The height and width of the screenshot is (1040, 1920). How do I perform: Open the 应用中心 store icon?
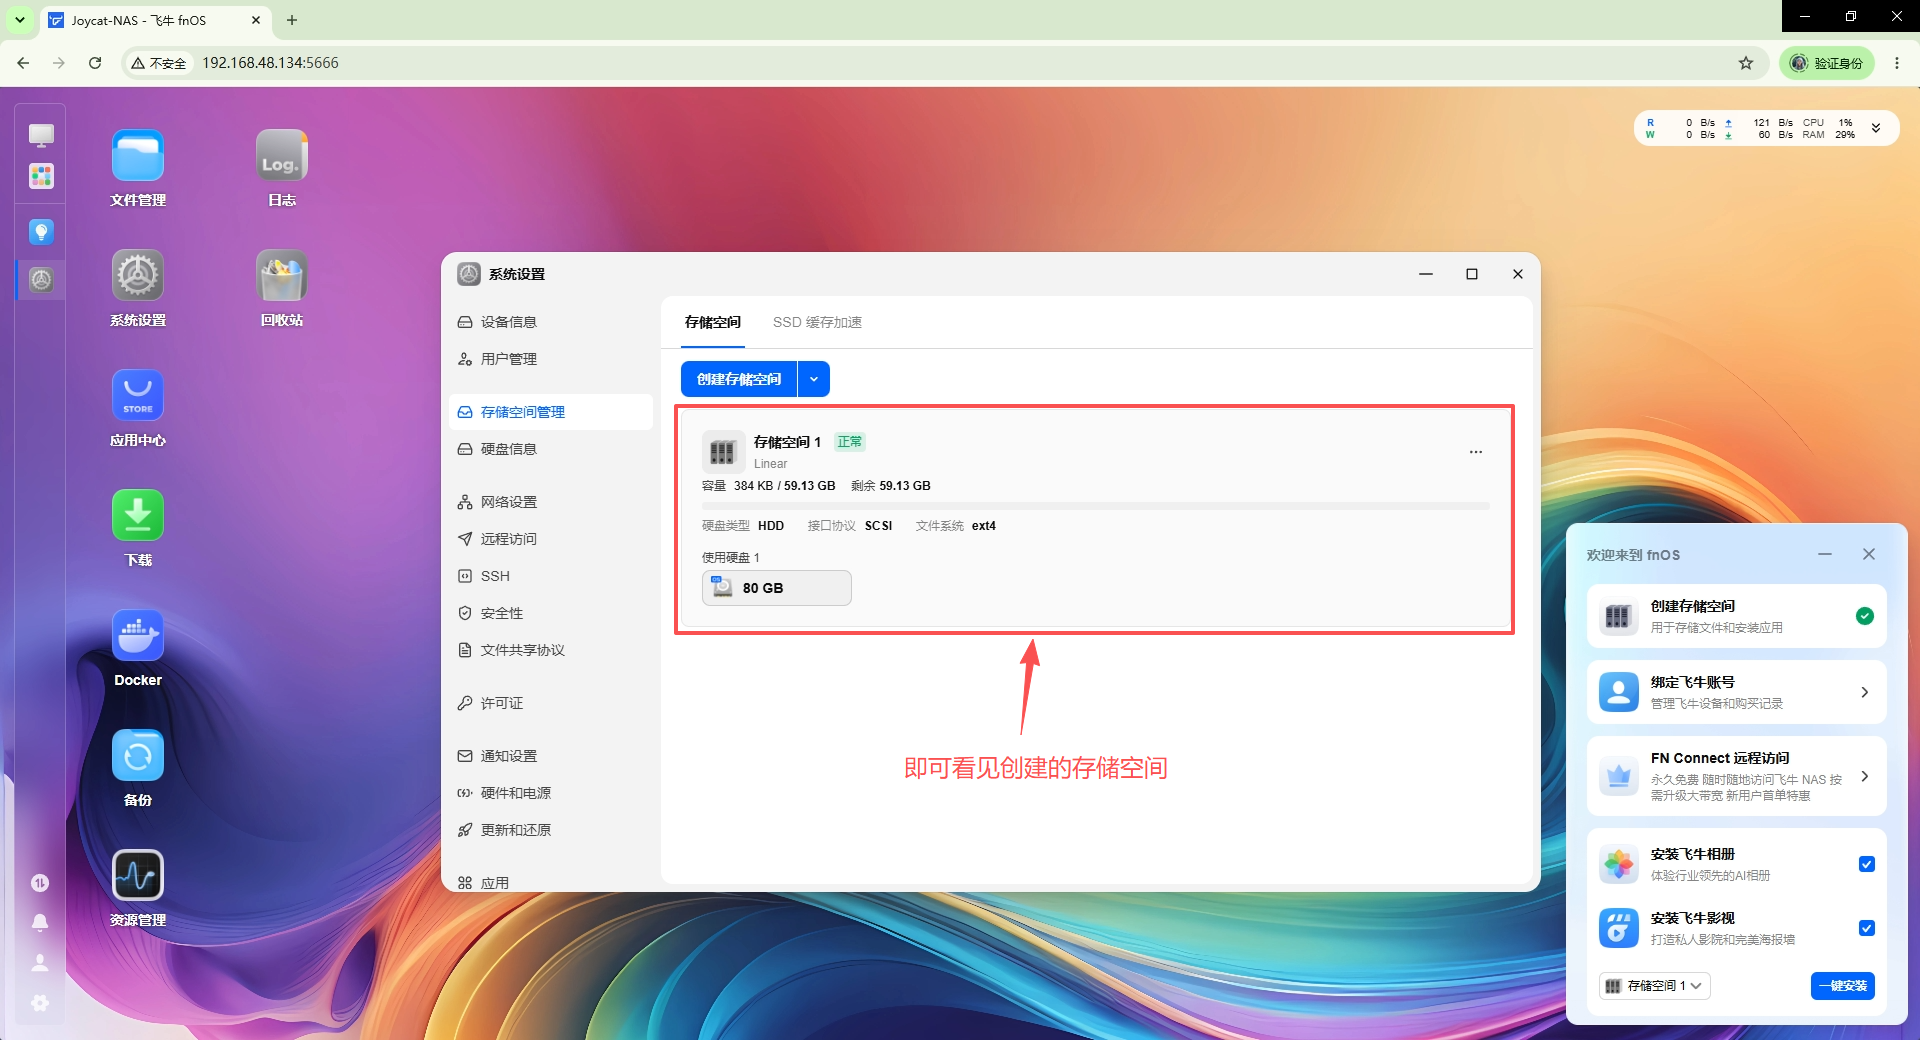pos(138,396)
